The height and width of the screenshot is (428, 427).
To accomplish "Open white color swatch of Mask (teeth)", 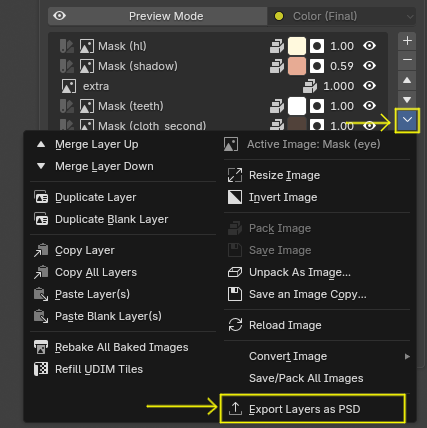I will point(297,106).
